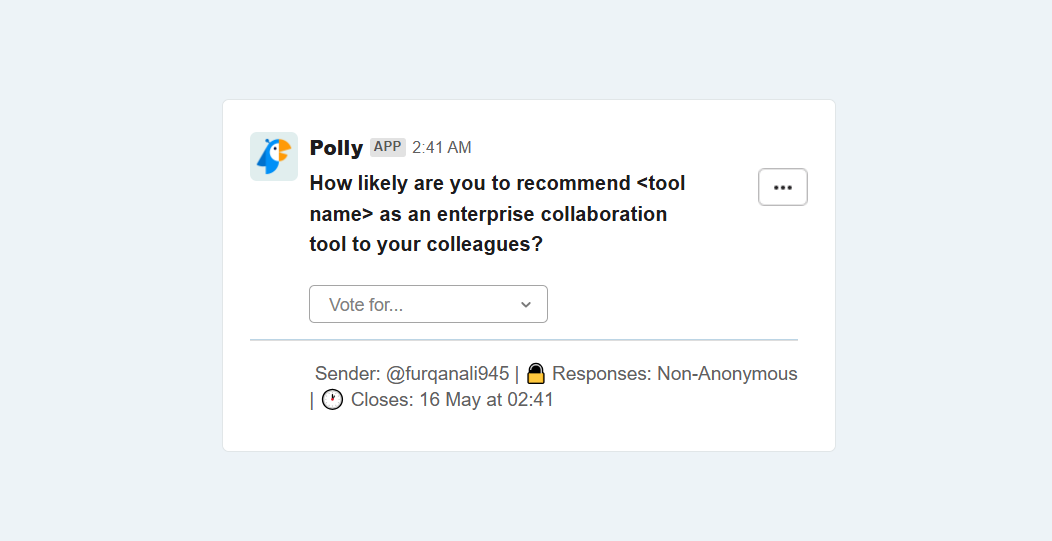Click the yellow padlock icon

coord(535,373)
